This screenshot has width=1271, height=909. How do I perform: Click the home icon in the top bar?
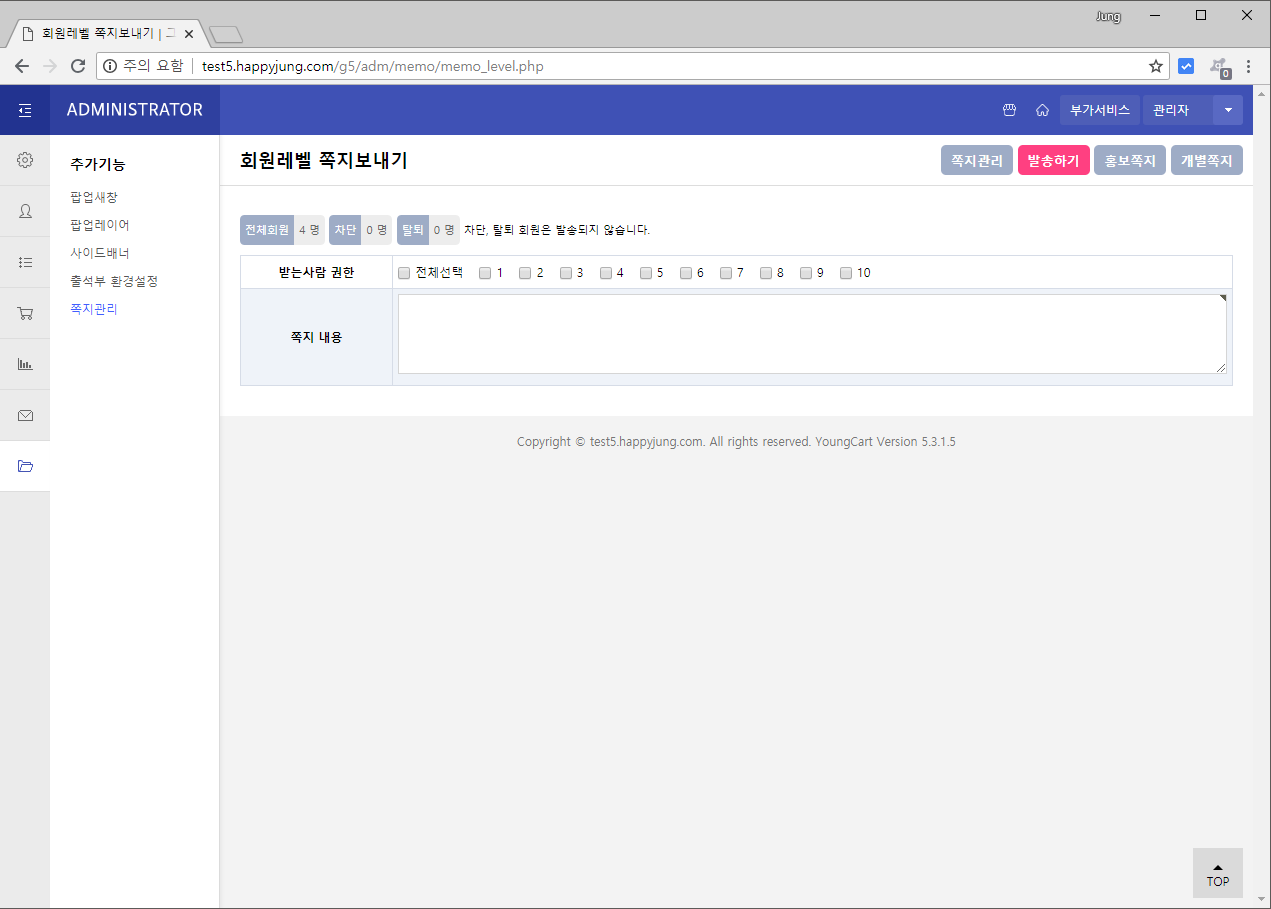[x=1043, y=110]
